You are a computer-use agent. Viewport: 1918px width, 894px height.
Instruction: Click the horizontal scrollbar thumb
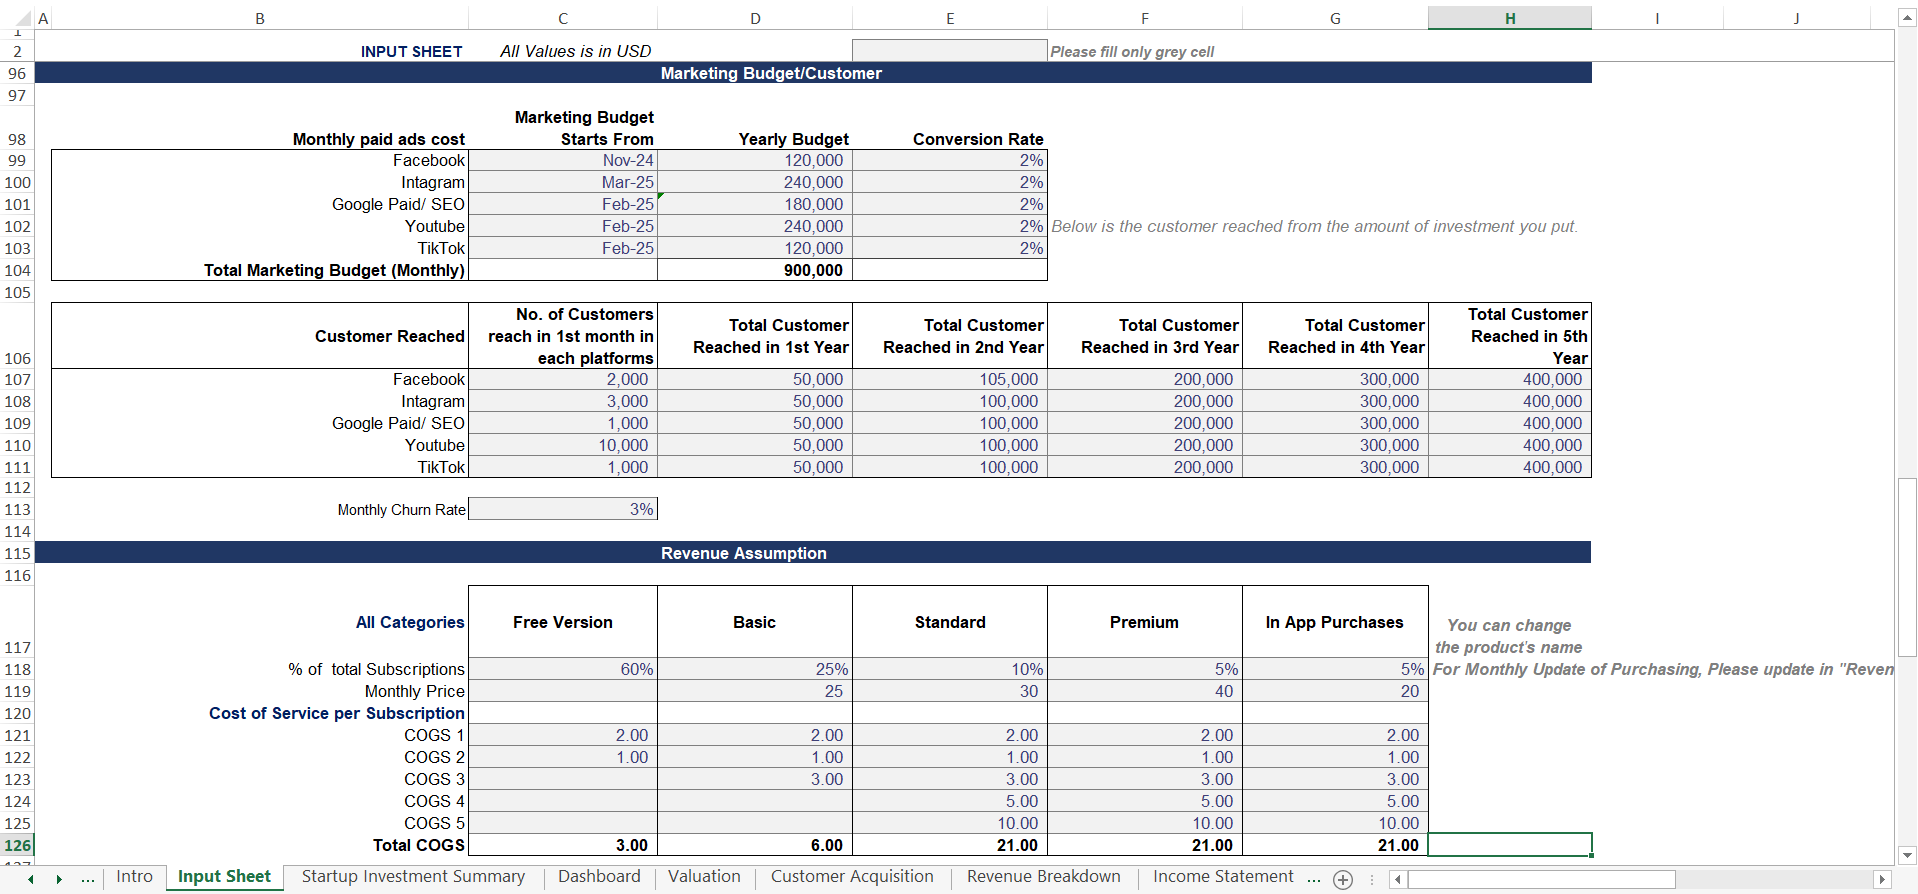click(x=1541, y=880)
